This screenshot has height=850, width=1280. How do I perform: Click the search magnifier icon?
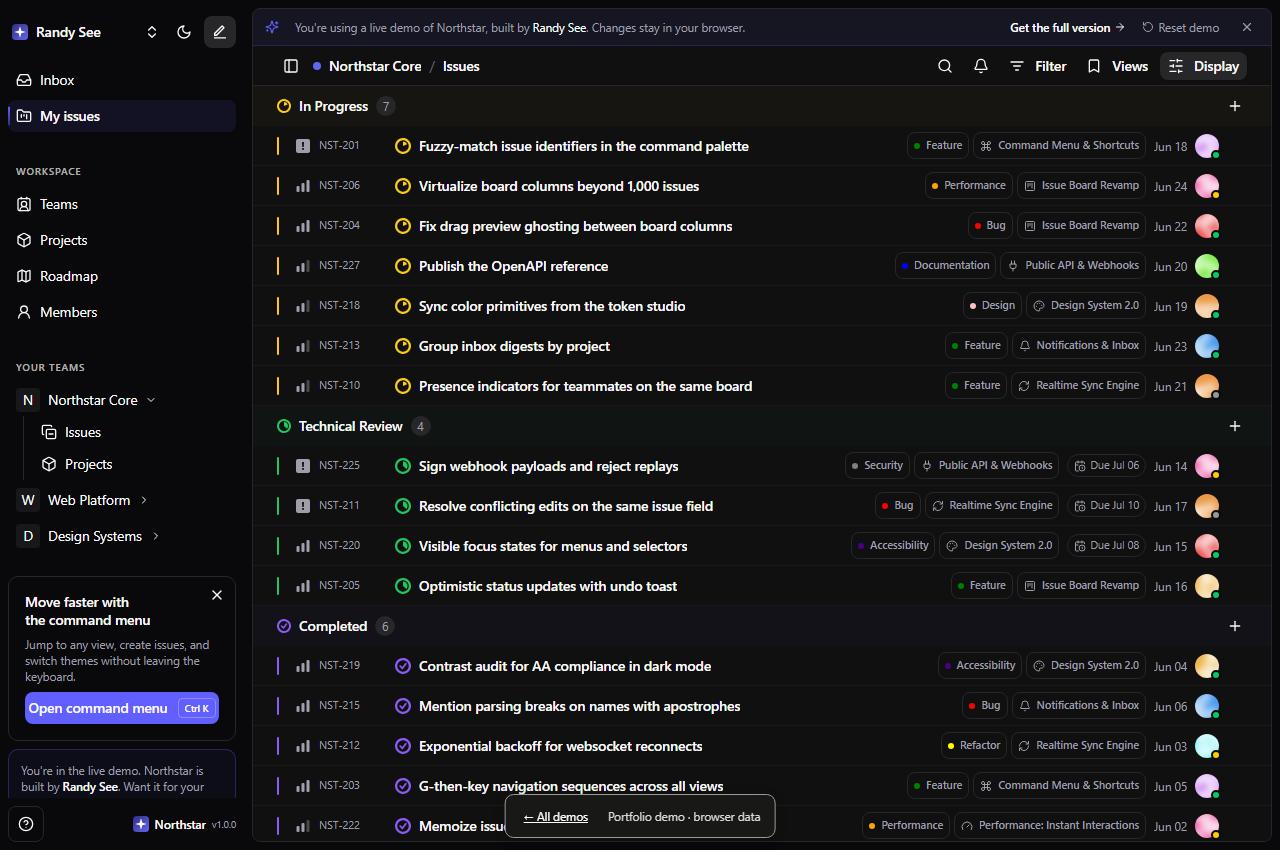click(945, 66)
